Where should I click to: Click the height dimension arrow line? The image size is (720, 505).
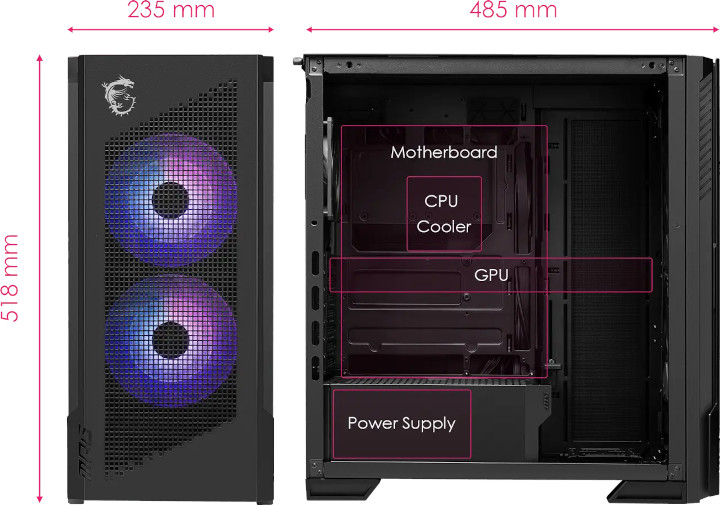coord(39,279)
